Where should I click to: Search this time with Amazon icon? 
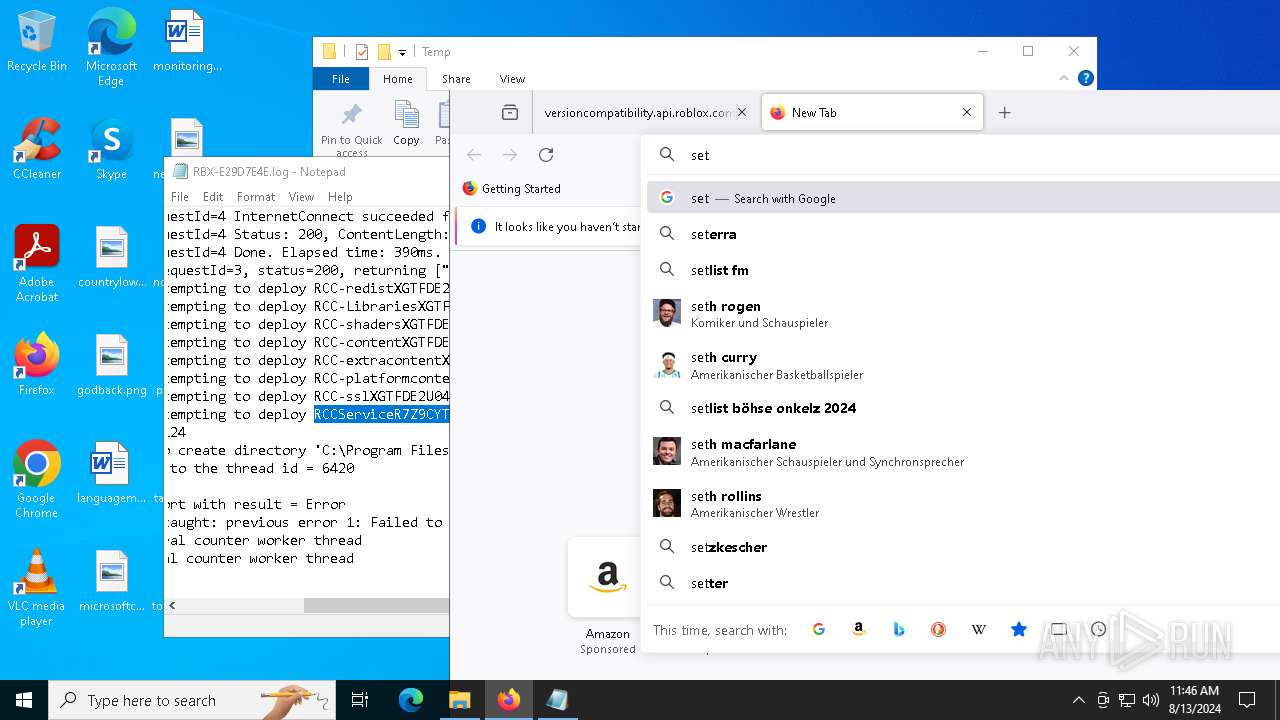[859, 629]
